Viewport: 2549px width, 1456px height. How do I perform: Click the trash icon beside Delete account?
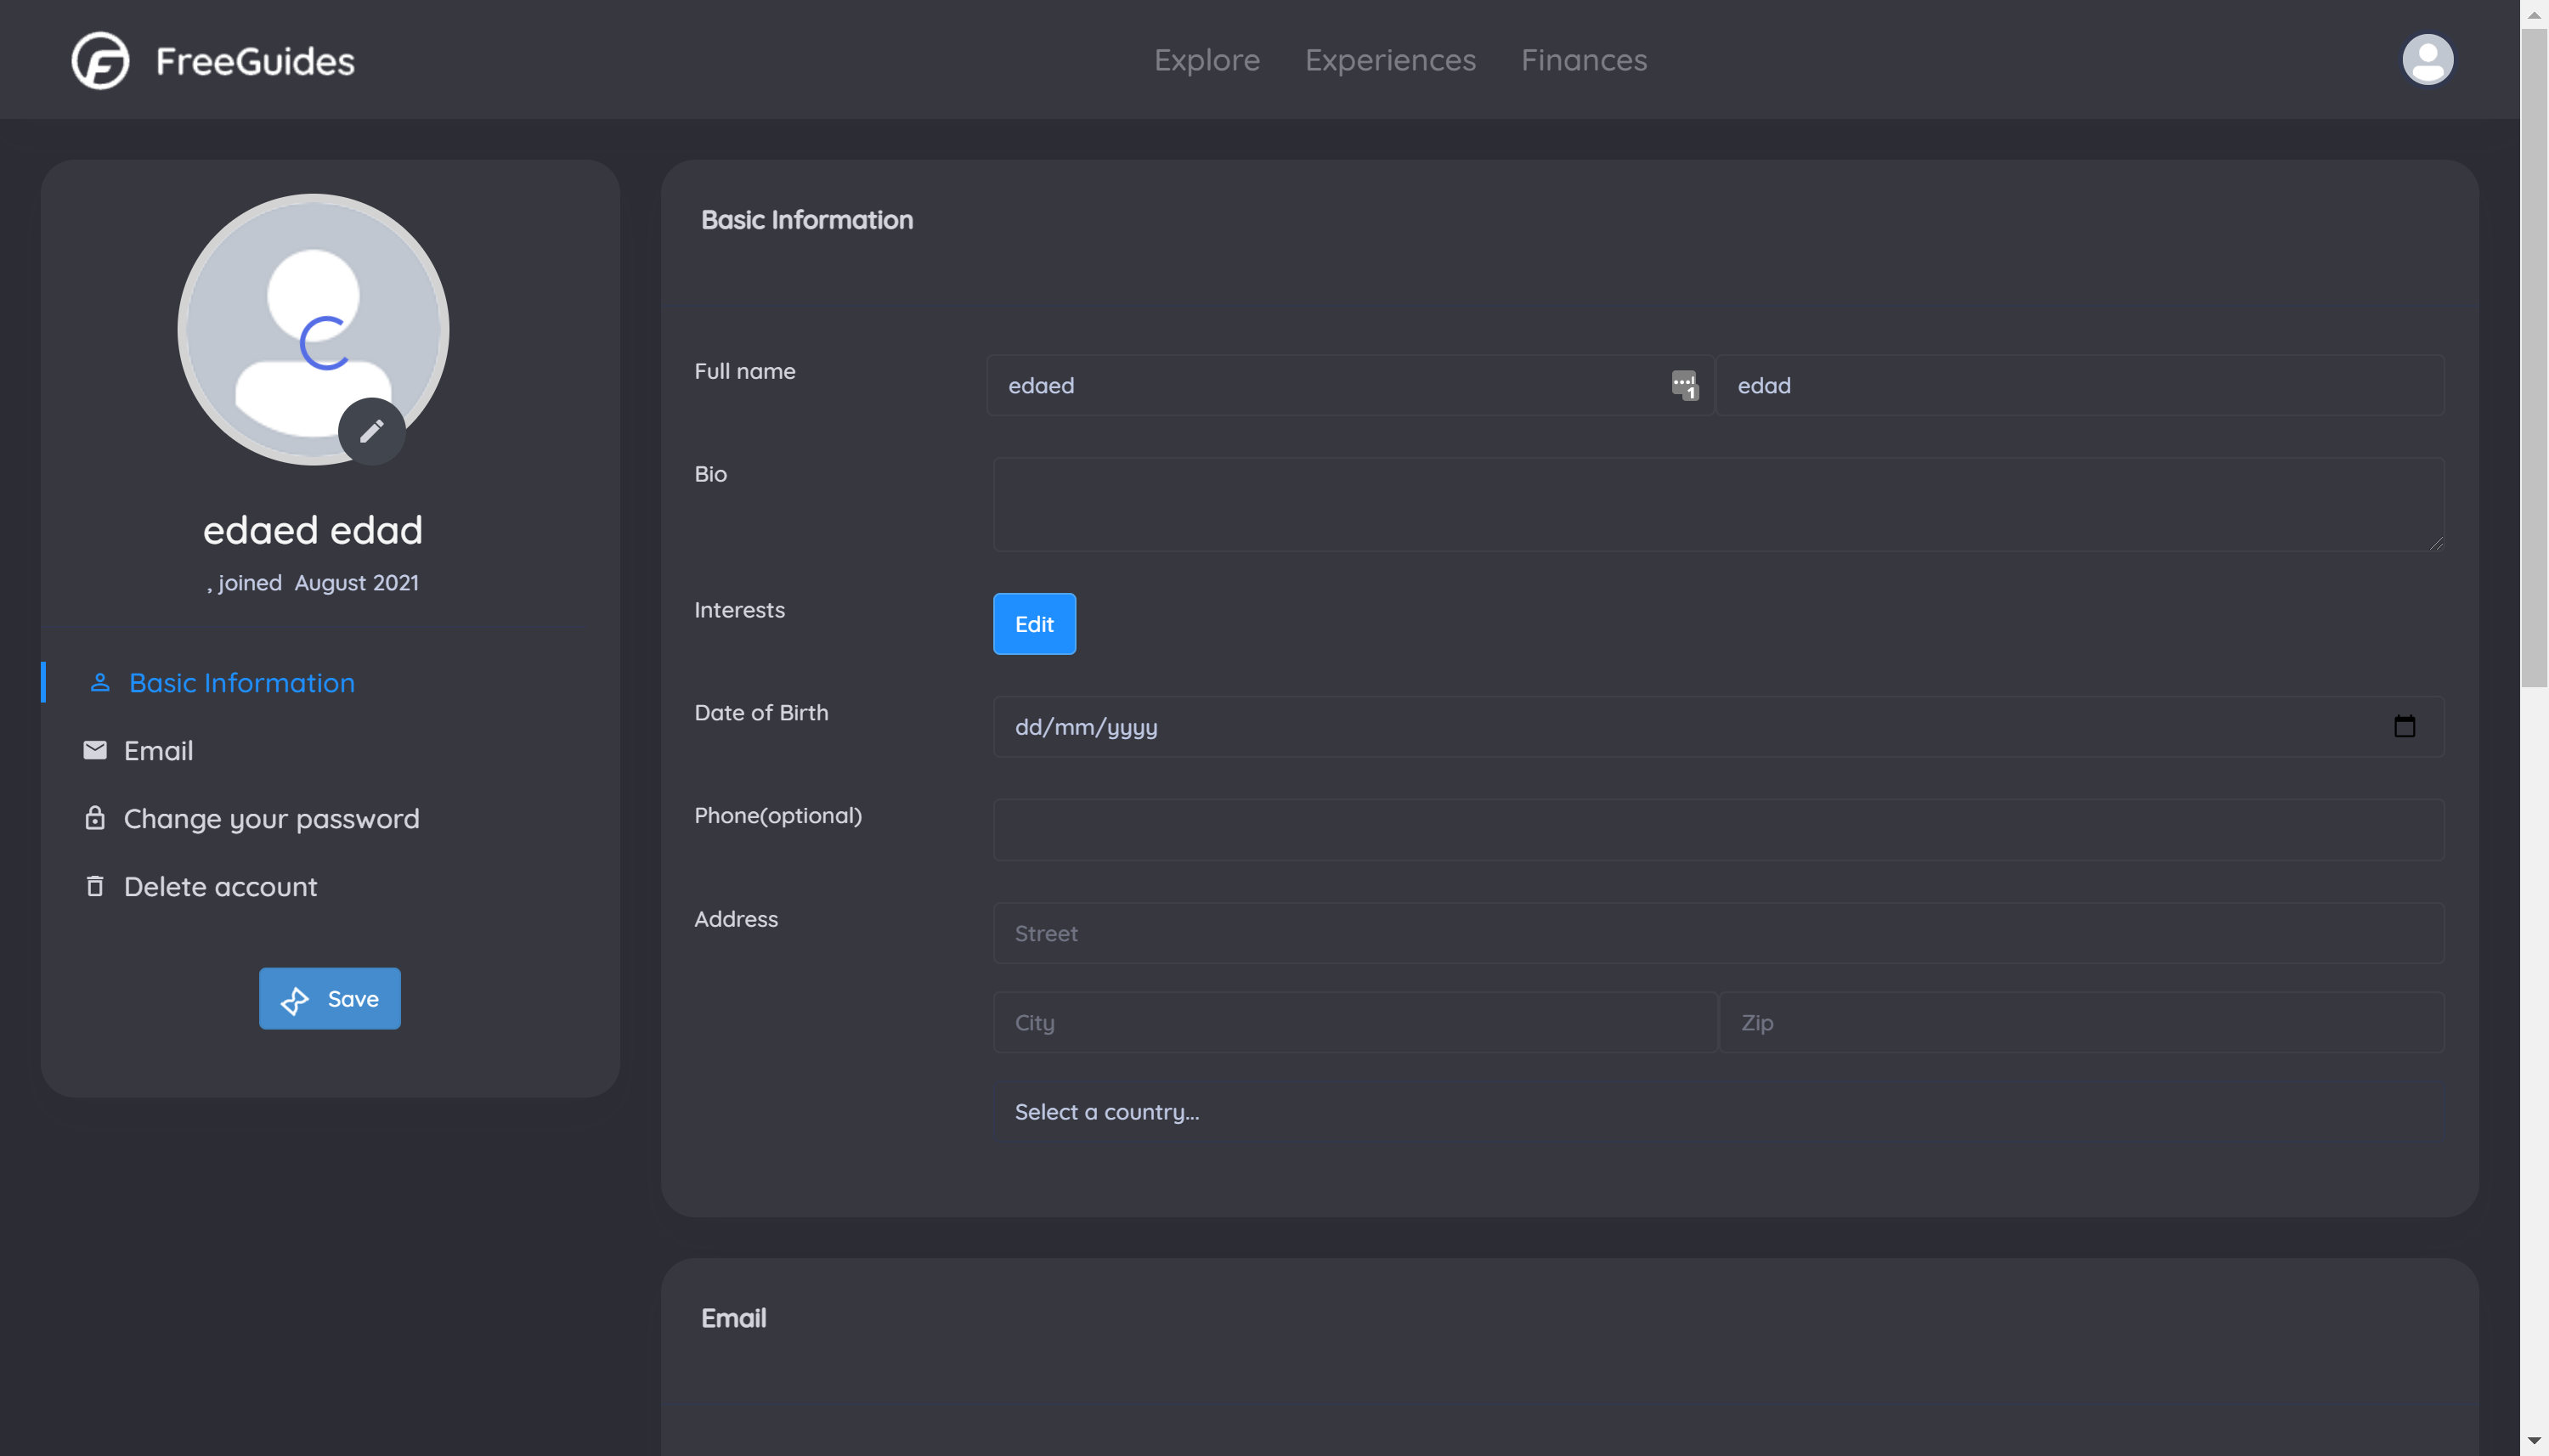[95, 886]
